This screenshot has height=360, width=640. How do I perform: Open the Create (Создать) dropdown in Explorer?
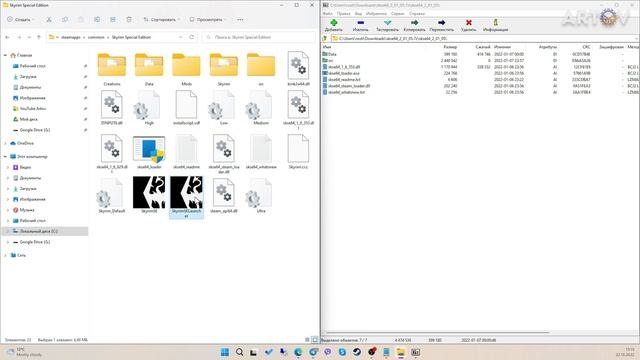pyautogui.click(x=21, y=20)
